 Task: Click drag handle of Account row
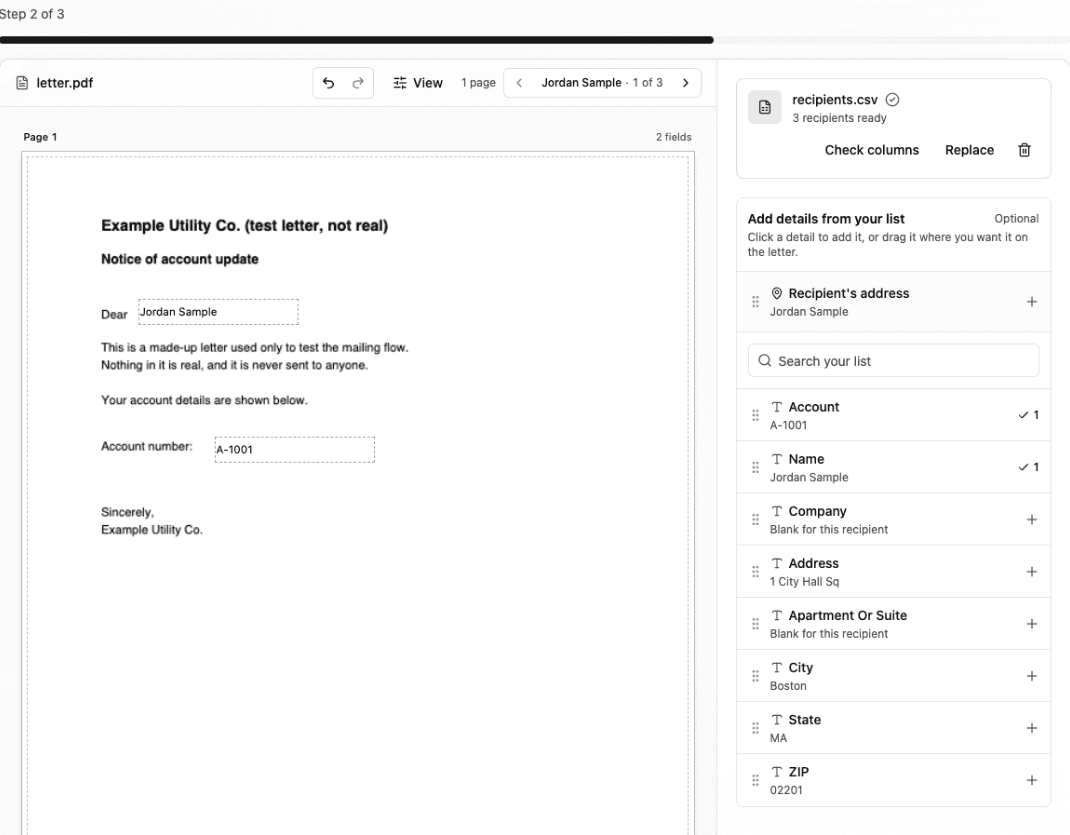click(x=755, y=415)
